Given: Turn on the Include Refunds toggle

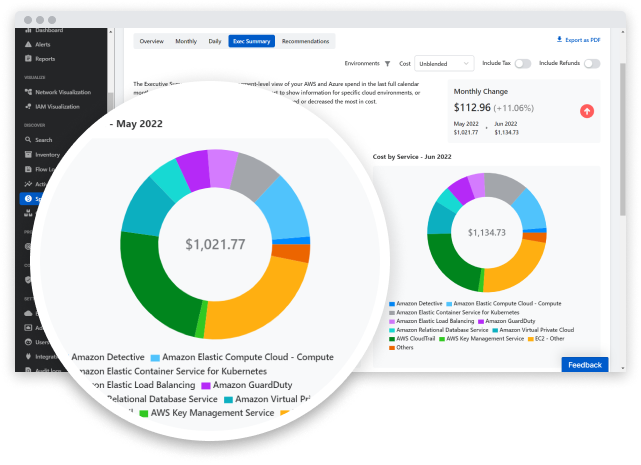Looking at the screenshot, I should point(593,63).
